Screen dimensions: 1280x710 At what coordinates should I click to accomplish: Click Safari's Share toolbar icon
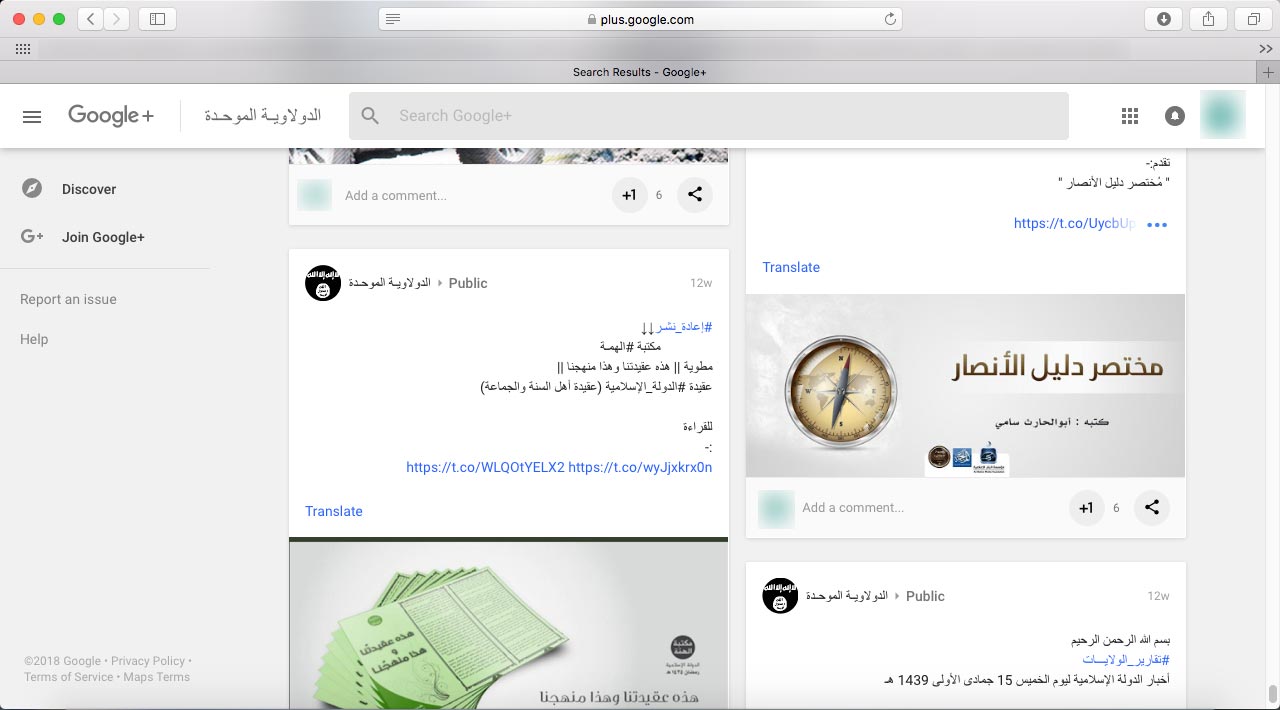pos(1208,19)
